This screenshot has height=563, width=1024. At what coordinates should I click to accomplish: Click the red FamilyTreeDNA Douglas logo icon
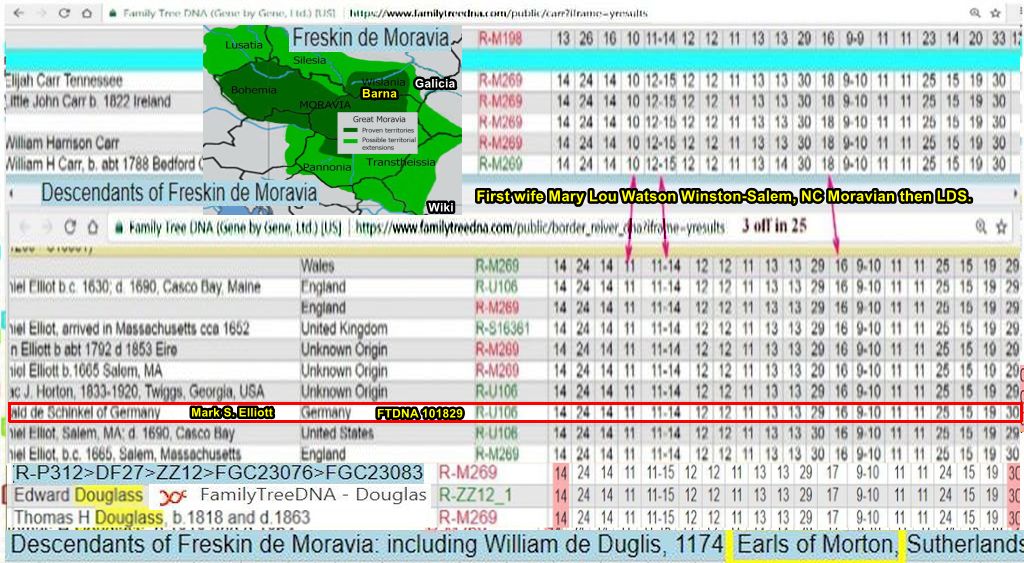pyautogui.click(x=172, y=497)
